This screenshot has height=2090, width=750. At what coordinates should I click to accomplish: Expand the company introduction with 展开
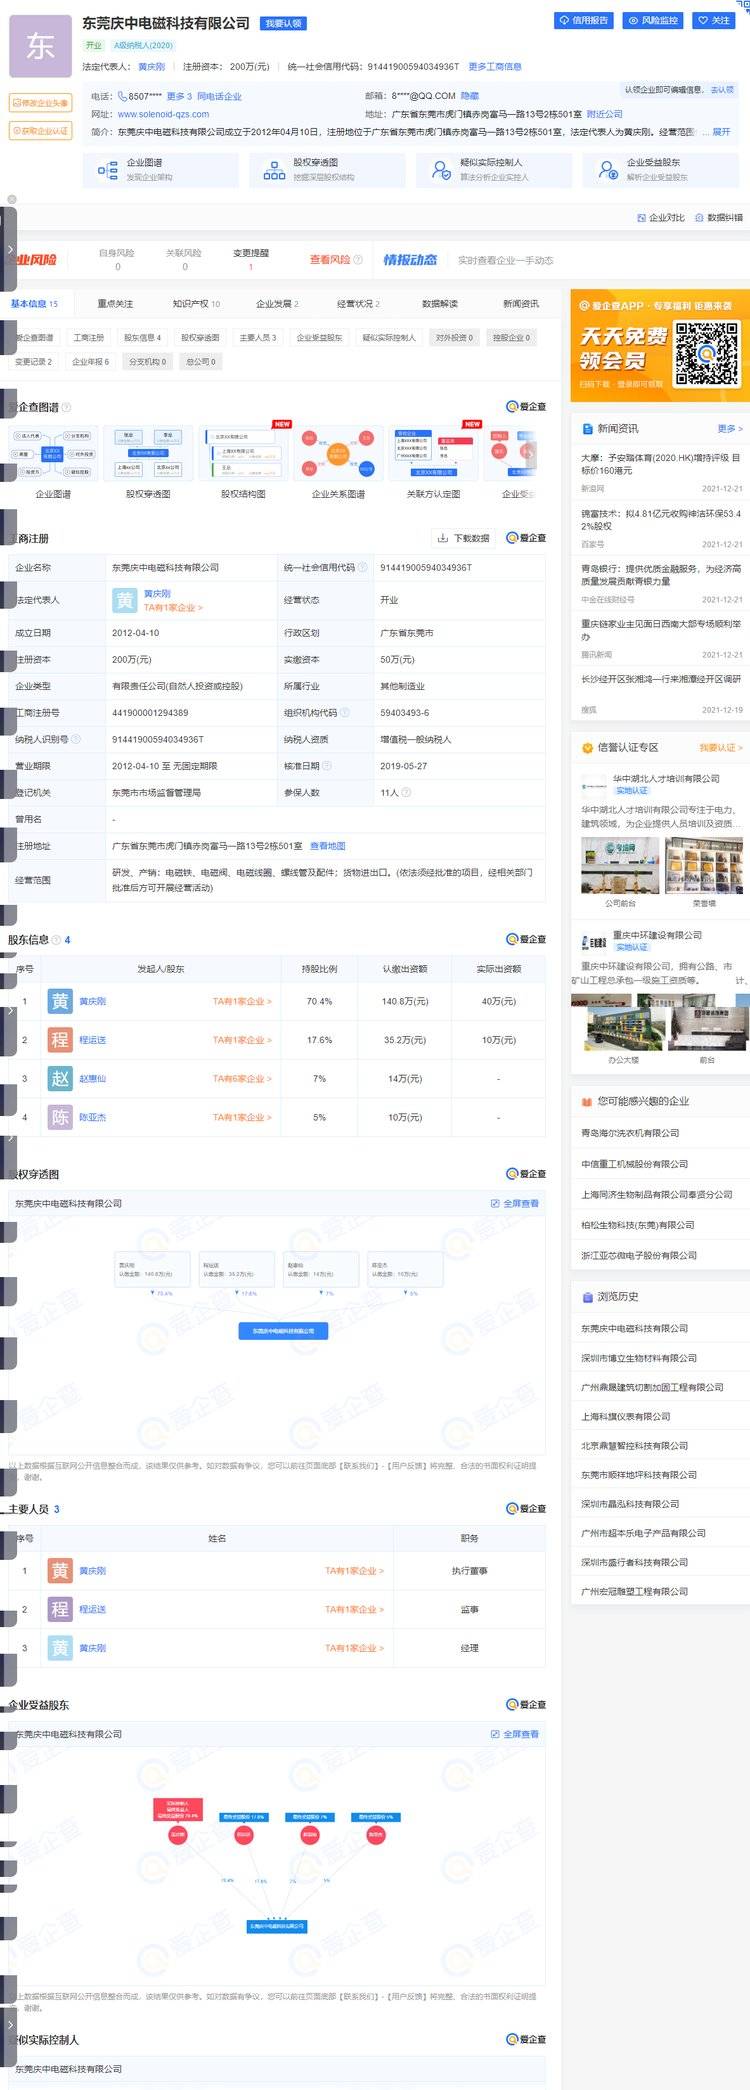click(720, 132)
